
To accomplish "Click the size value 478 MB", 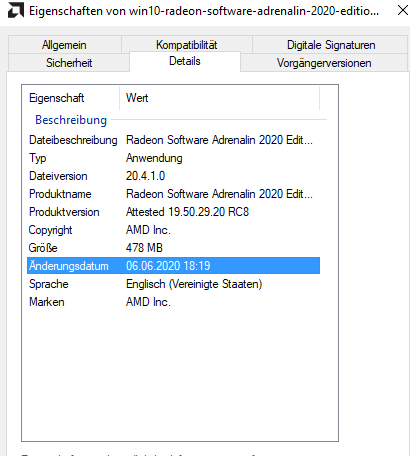I will (x=144, y=248).
